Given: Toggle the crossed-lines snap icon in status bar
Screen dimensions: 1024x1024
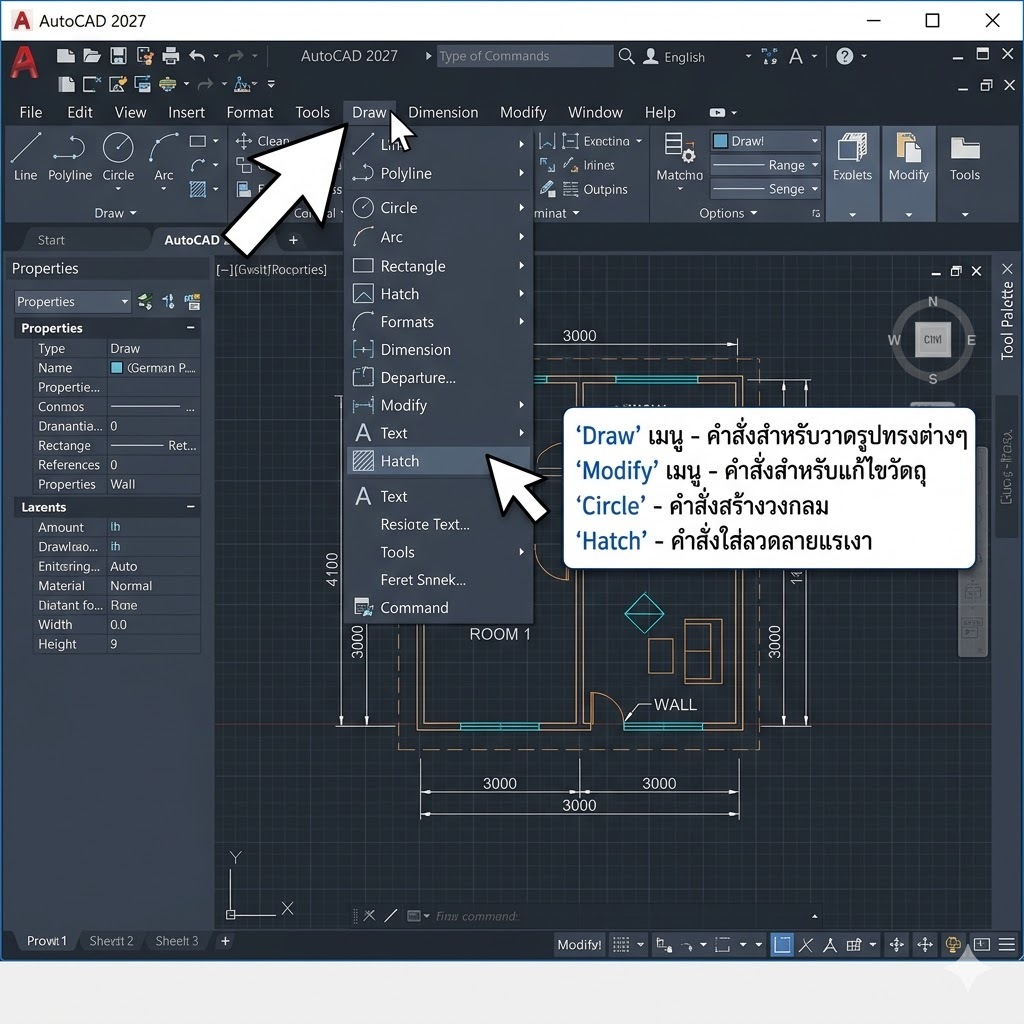Looking at the screenshot, I should (806, 944).
